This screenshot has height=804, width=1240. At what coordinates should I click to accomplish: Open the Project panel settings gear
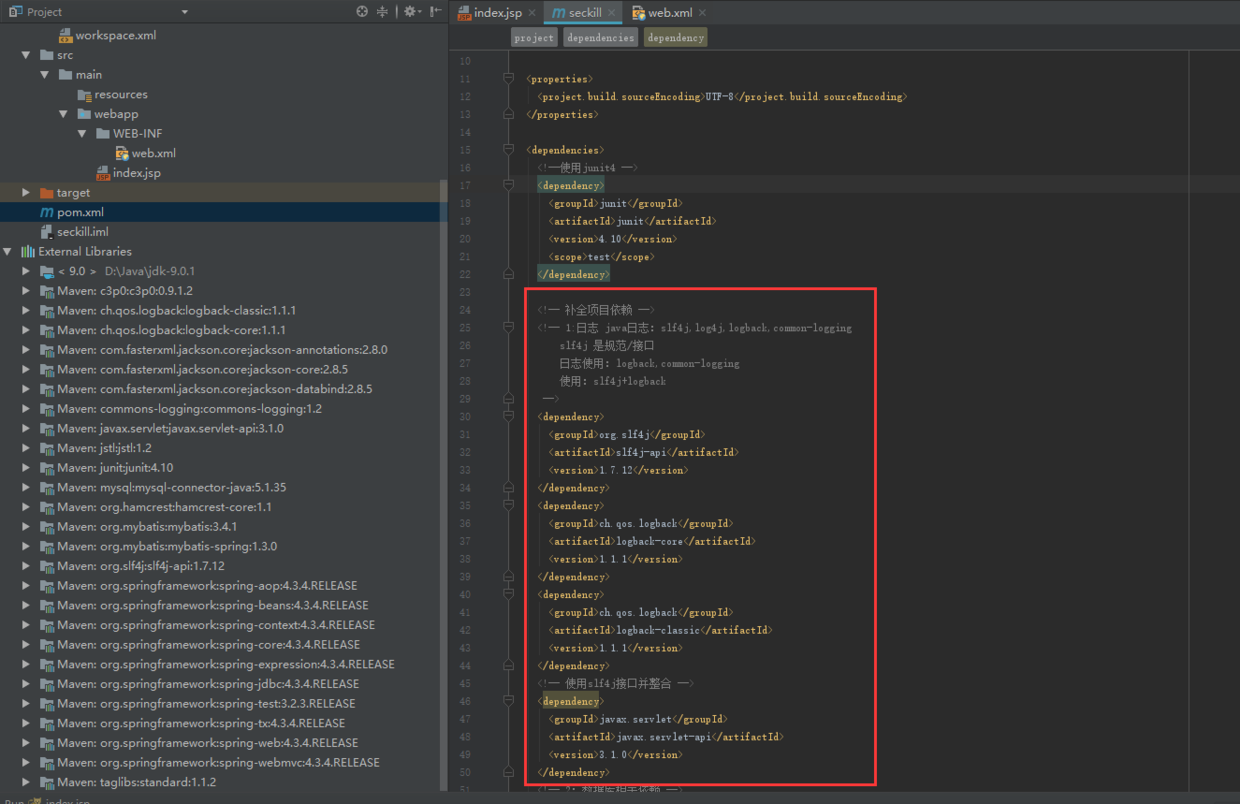coord(410,12)
